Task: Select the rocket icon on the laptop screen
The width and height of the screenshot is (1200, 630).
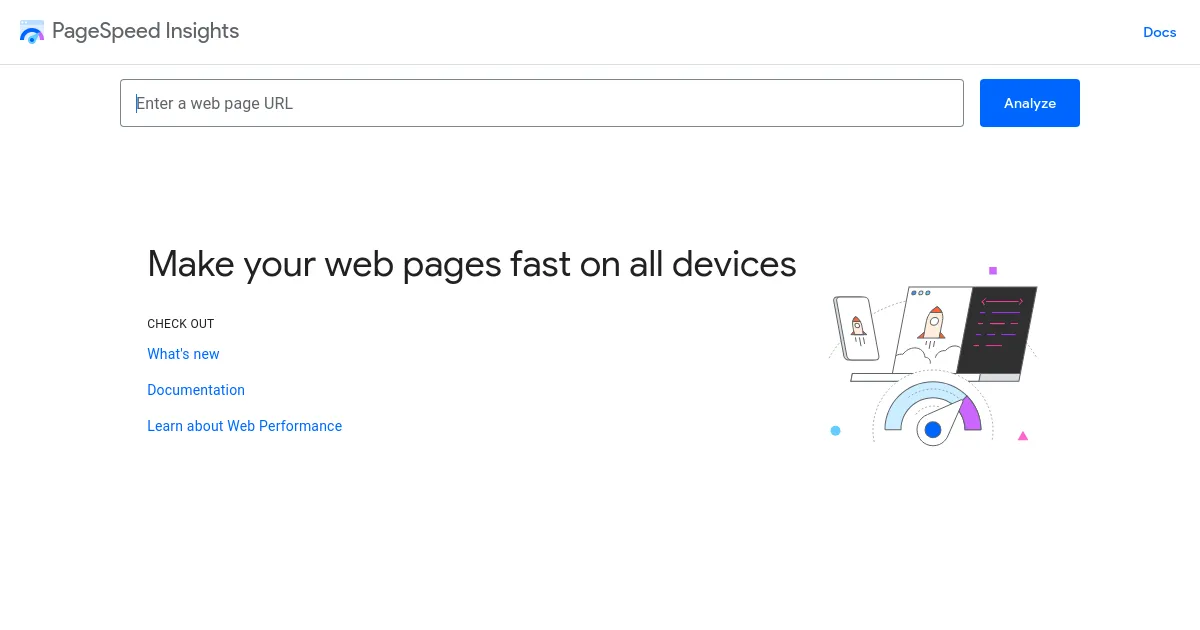Action: 933,323
